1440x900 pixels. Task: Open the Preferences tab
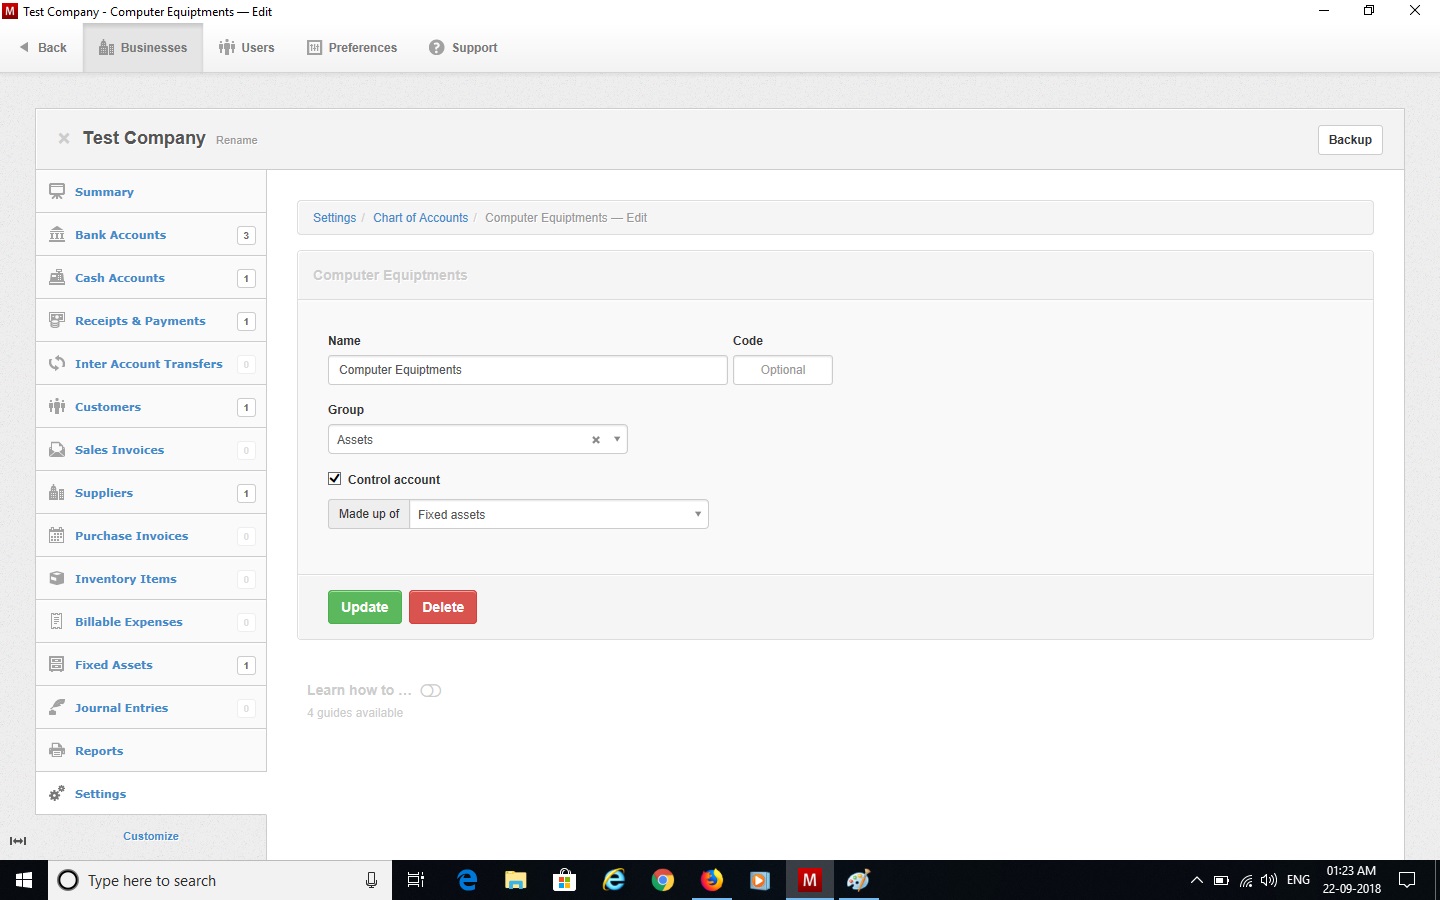click(352, 48)
